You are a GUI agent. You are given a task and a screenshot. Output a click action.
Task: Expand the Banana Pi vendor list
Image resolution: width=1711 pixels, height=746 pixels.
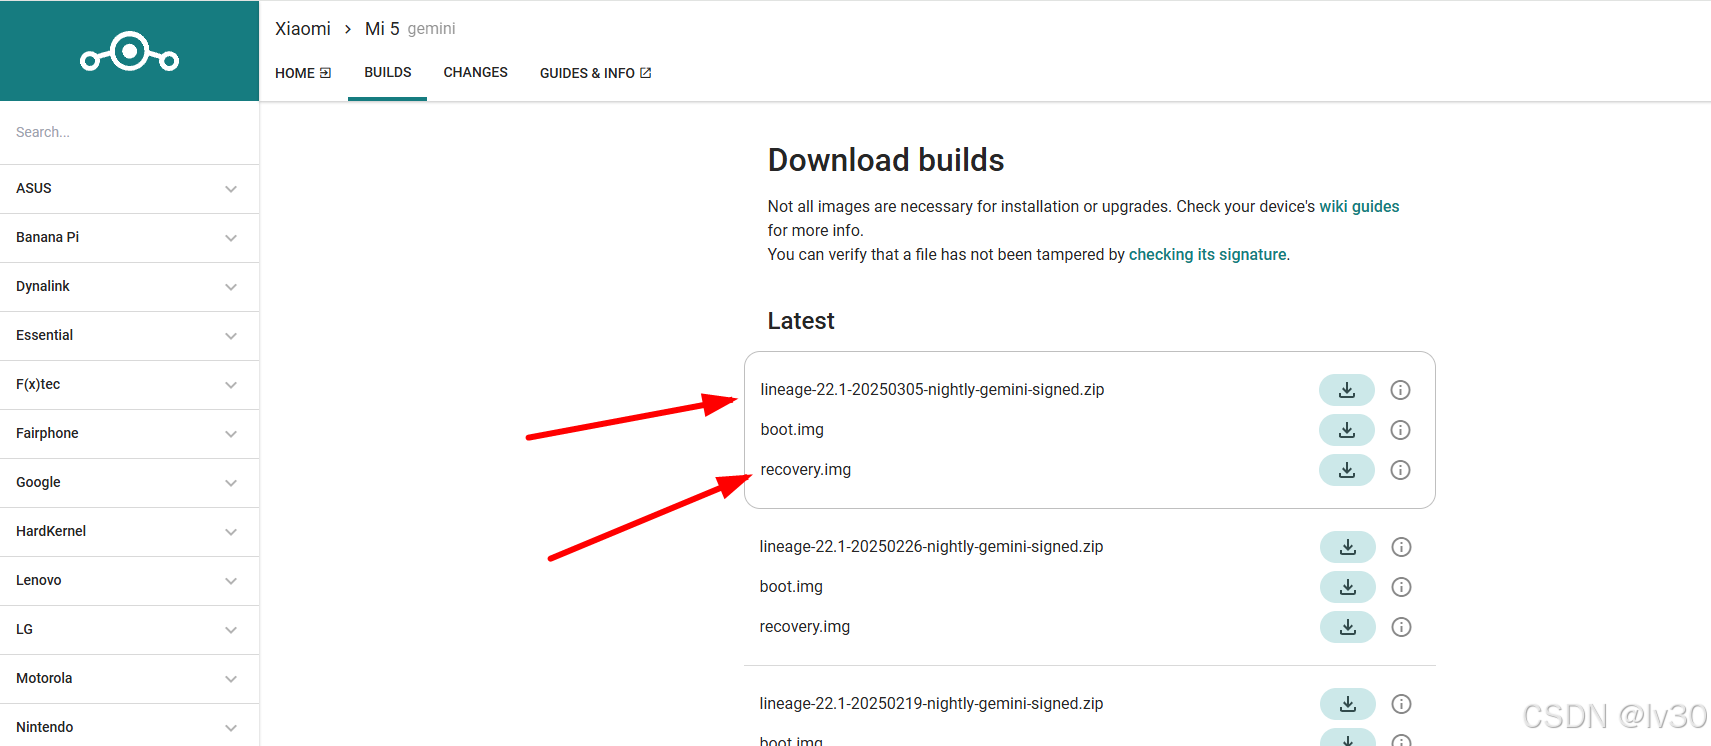tap(130, 238)
